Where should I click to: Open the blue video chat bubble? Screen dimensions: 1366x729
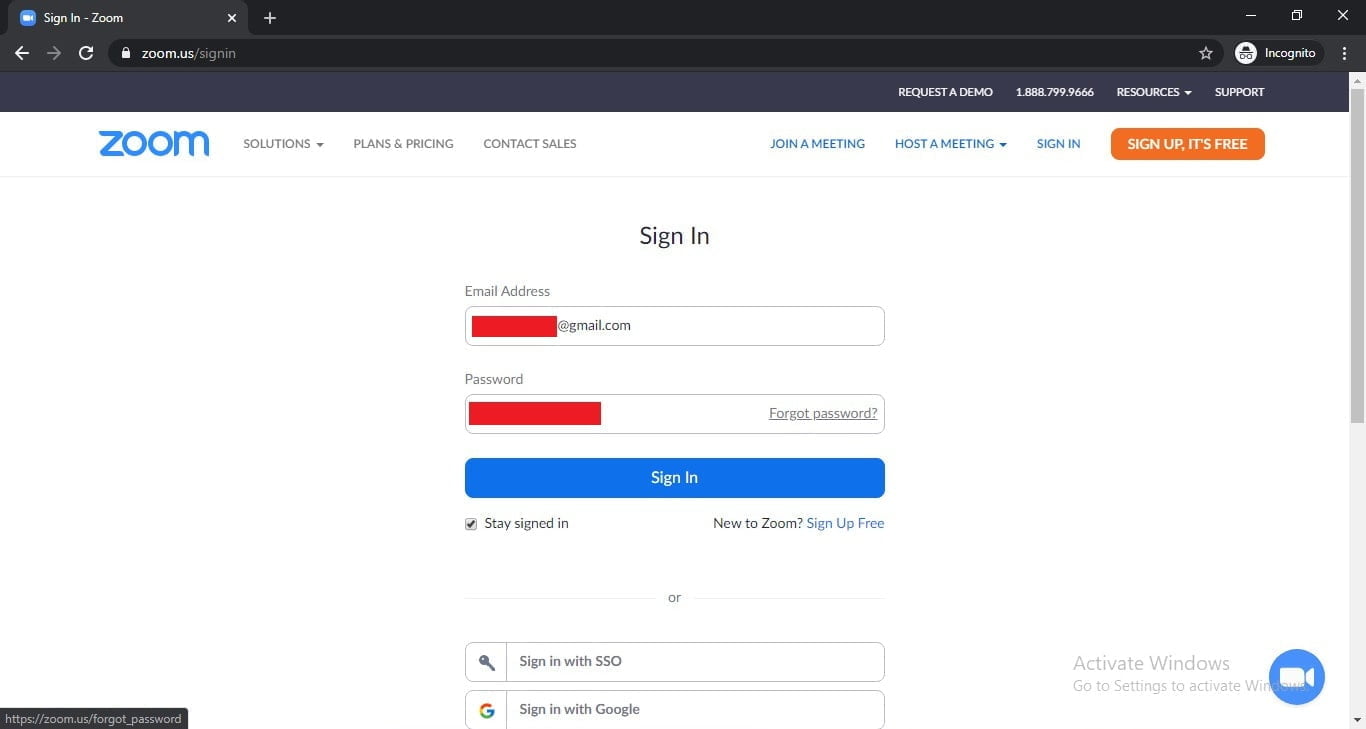[x=1297, y=677]
